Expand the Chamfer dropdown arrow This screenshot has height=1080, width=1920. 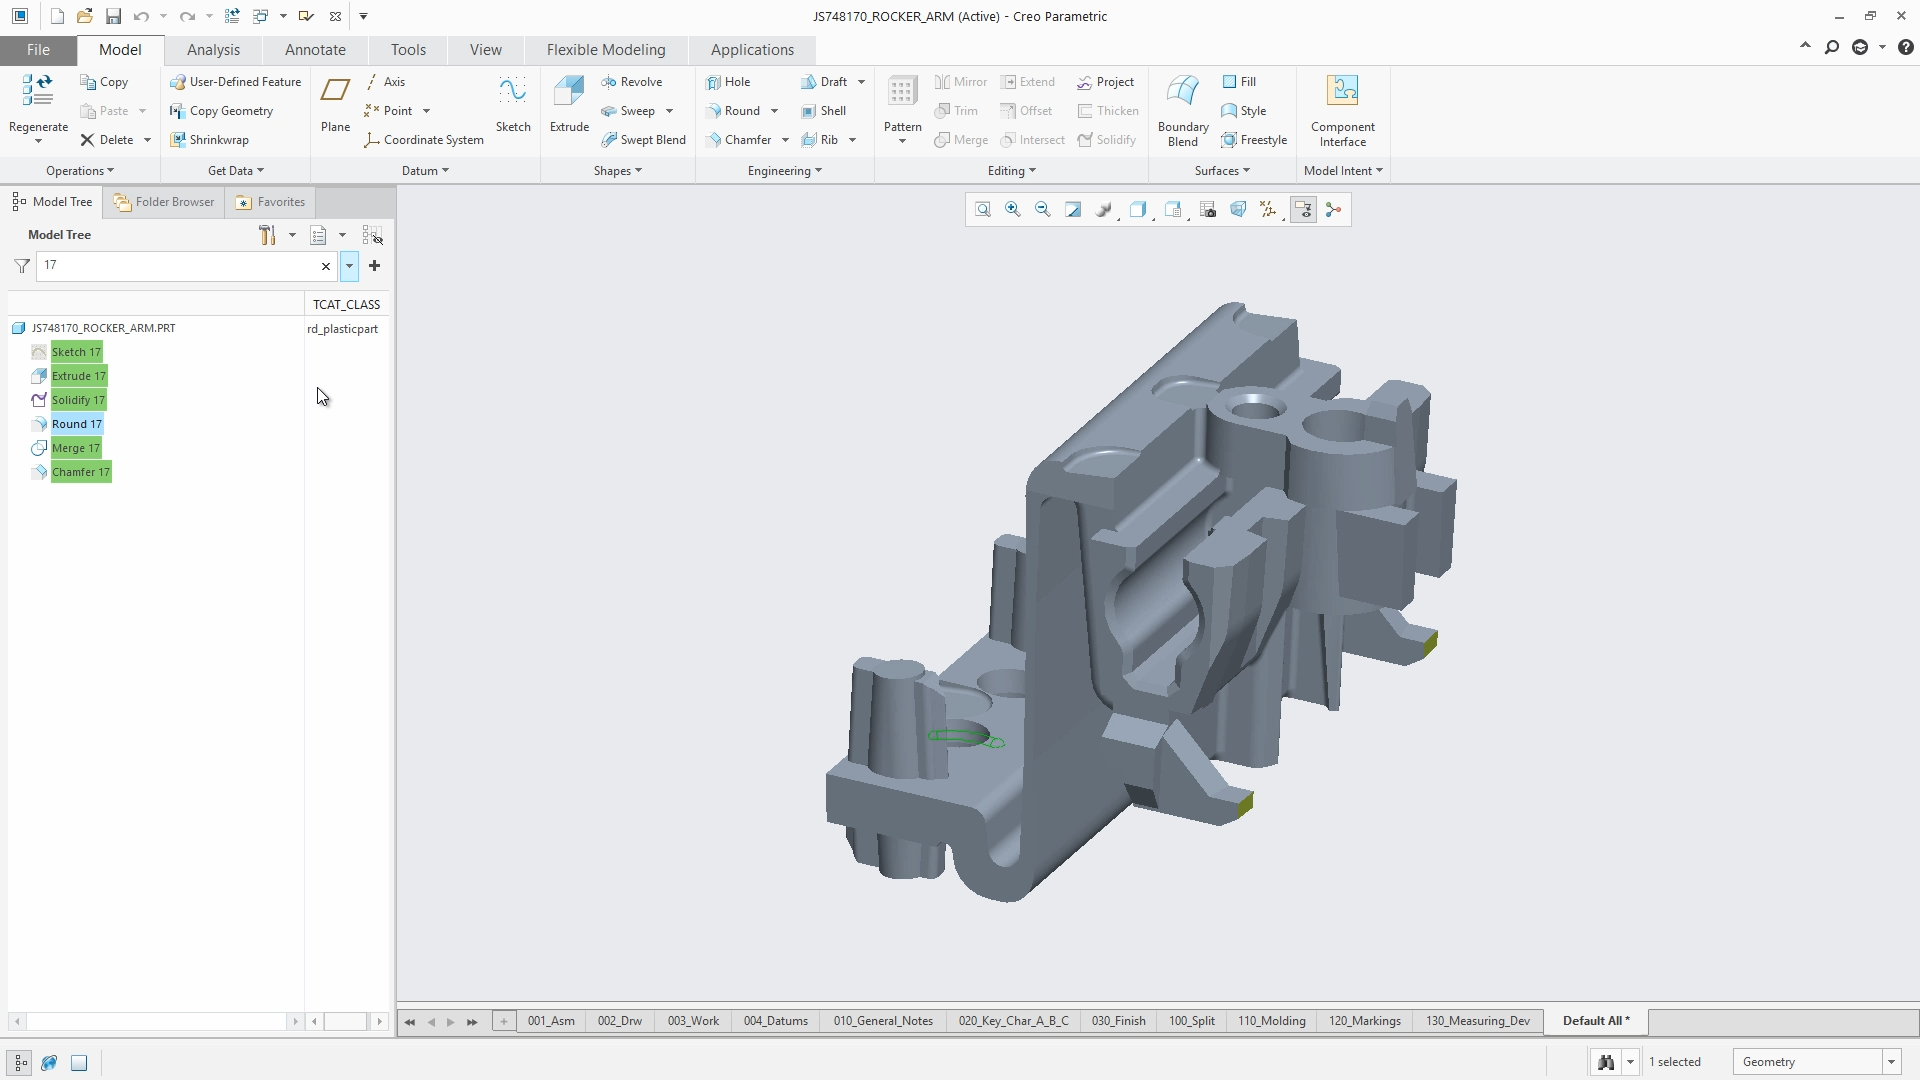click(x=785, y=140)
